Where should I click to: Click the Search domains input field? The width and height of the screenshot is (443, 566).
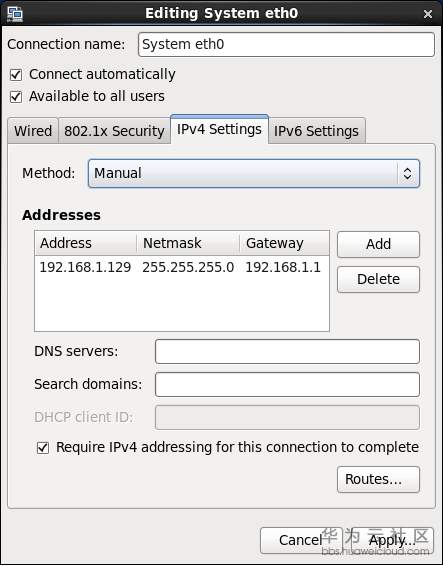point(287,384)
